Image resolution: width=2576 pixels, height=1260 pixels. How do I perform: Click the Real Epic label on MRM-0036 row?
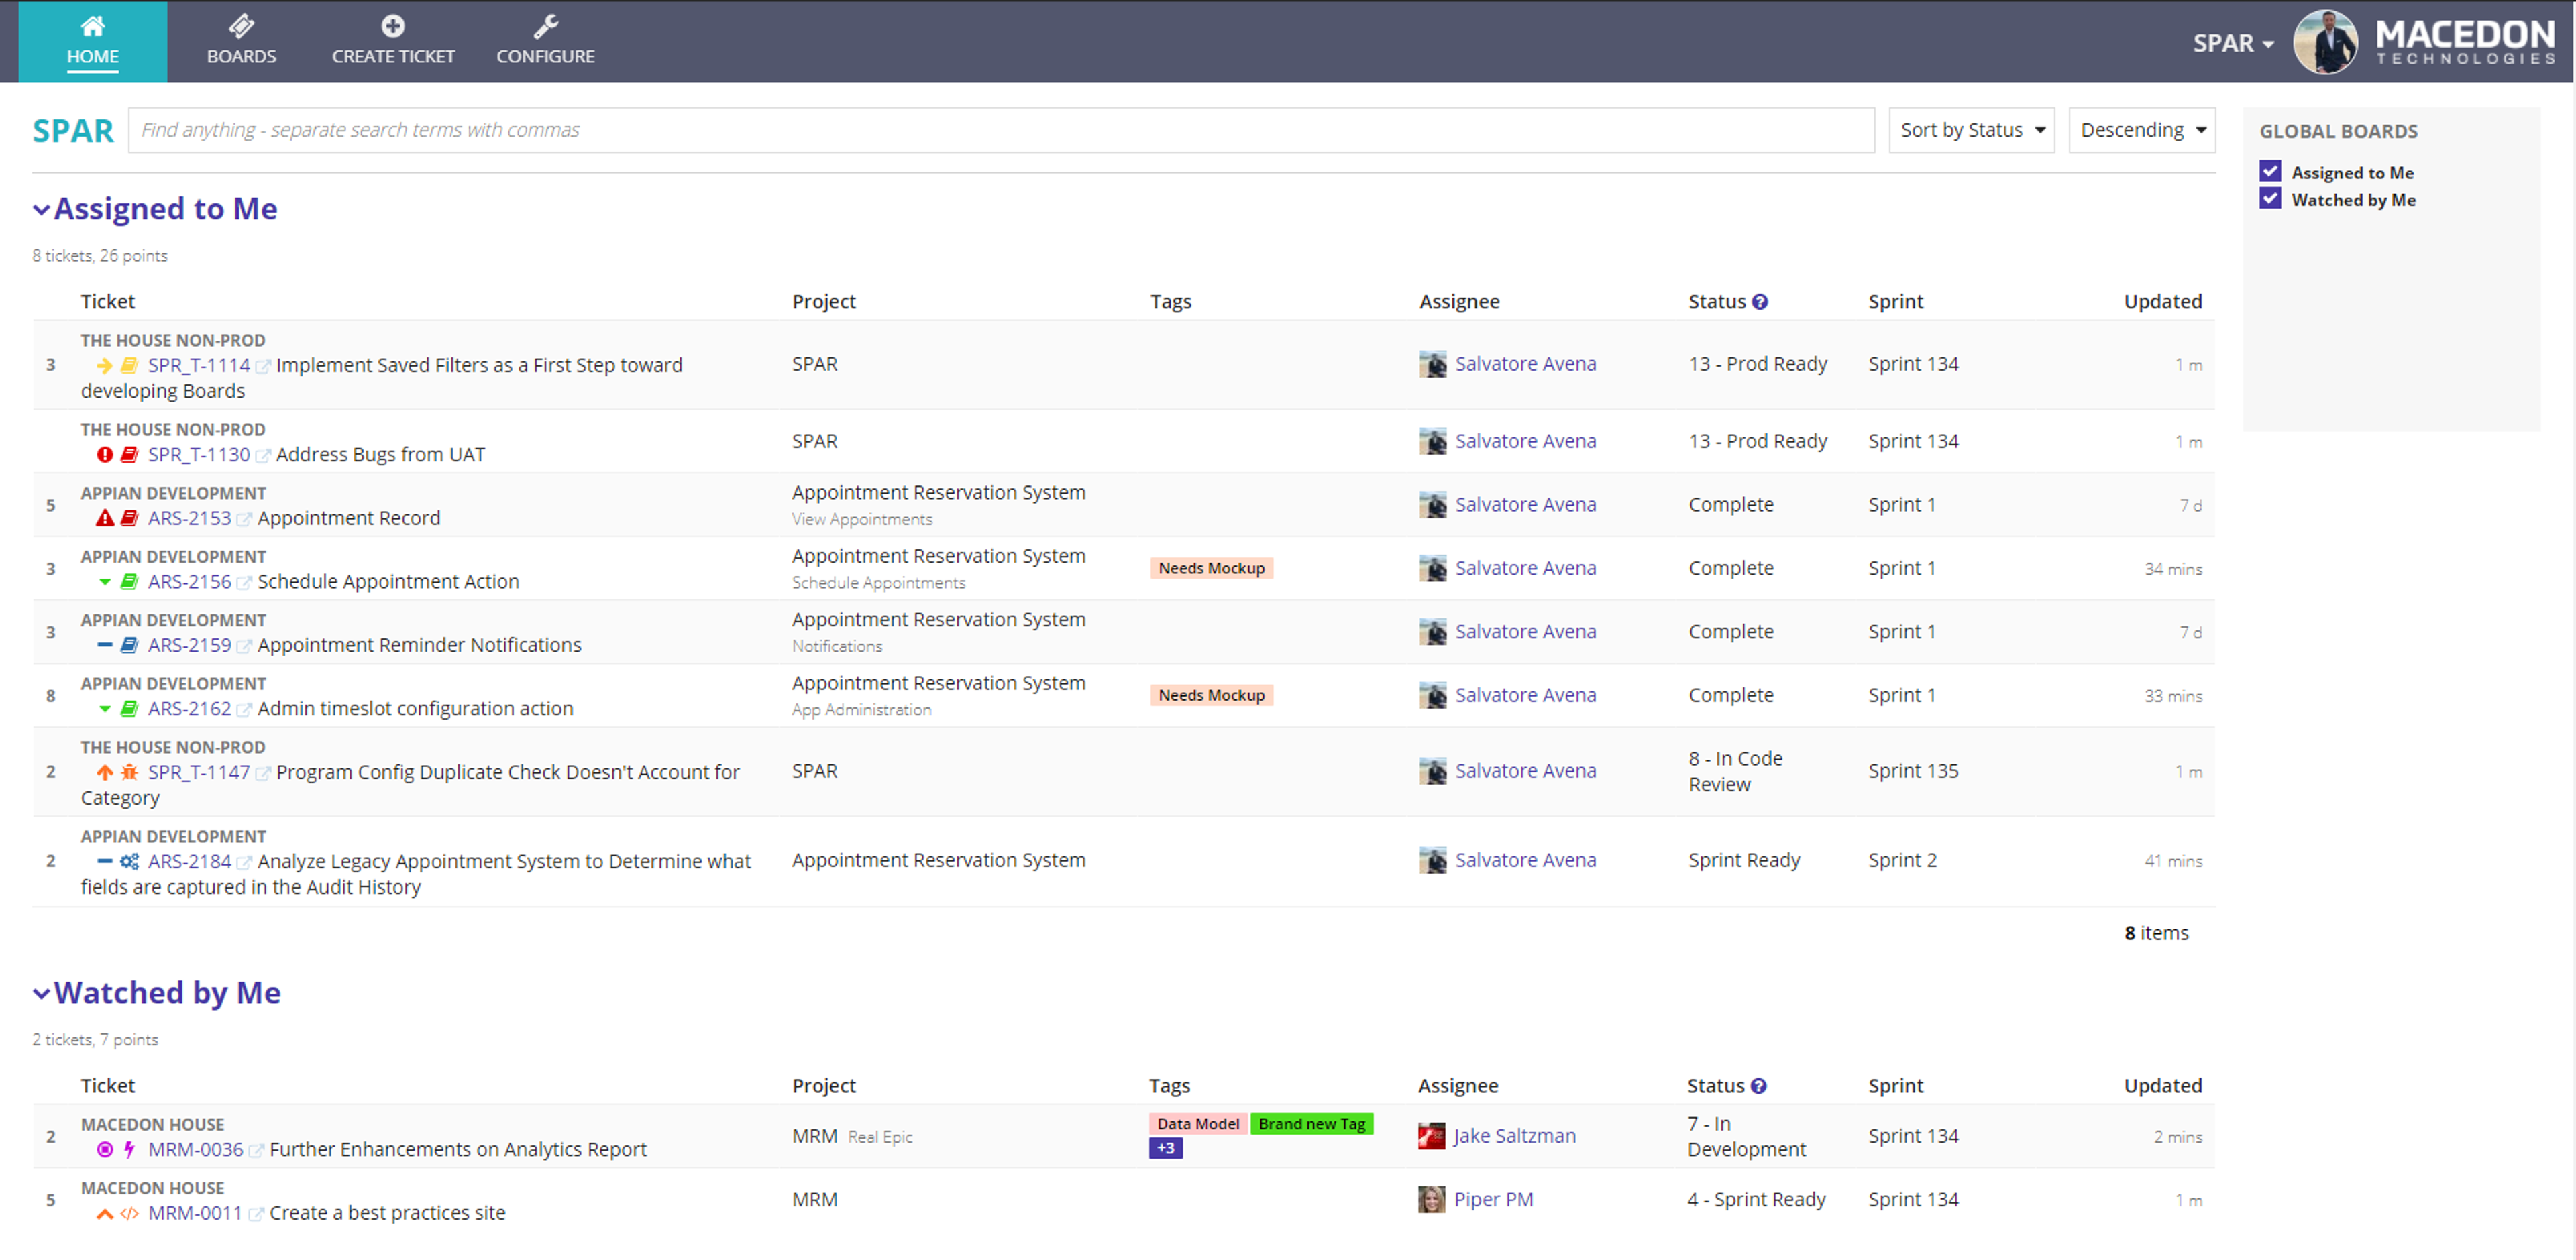point(880,1137)
